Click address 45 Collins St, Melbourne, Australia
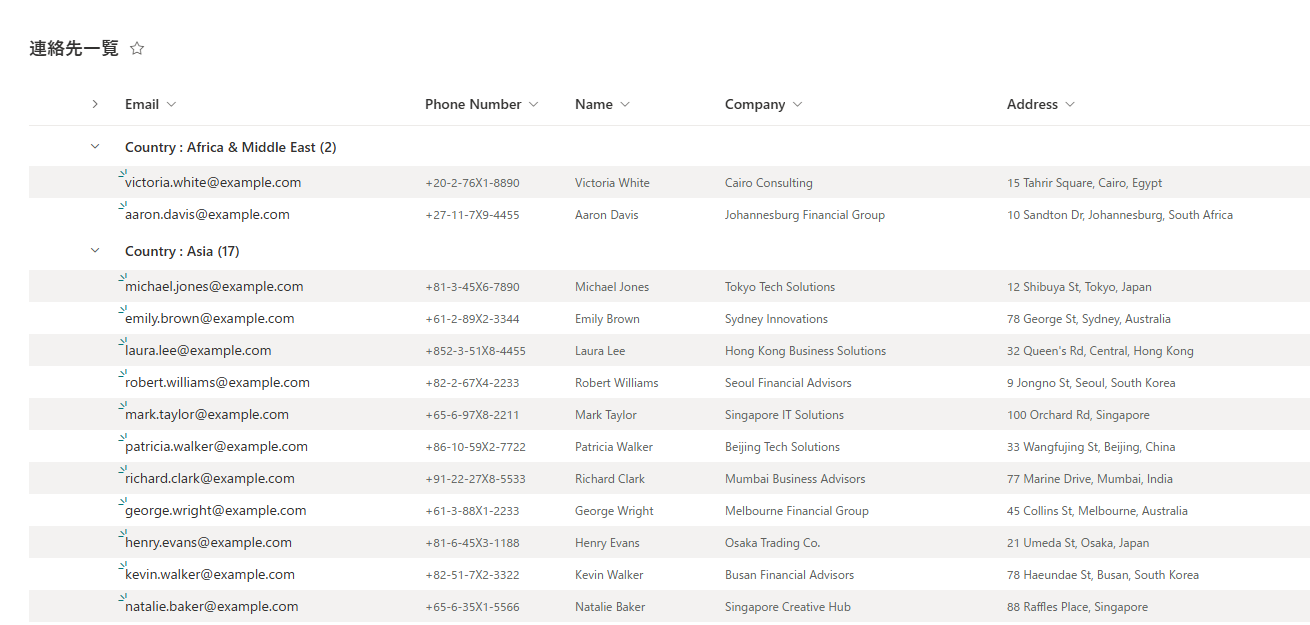The image size is (1310, 625). (x=1097, y=511)
